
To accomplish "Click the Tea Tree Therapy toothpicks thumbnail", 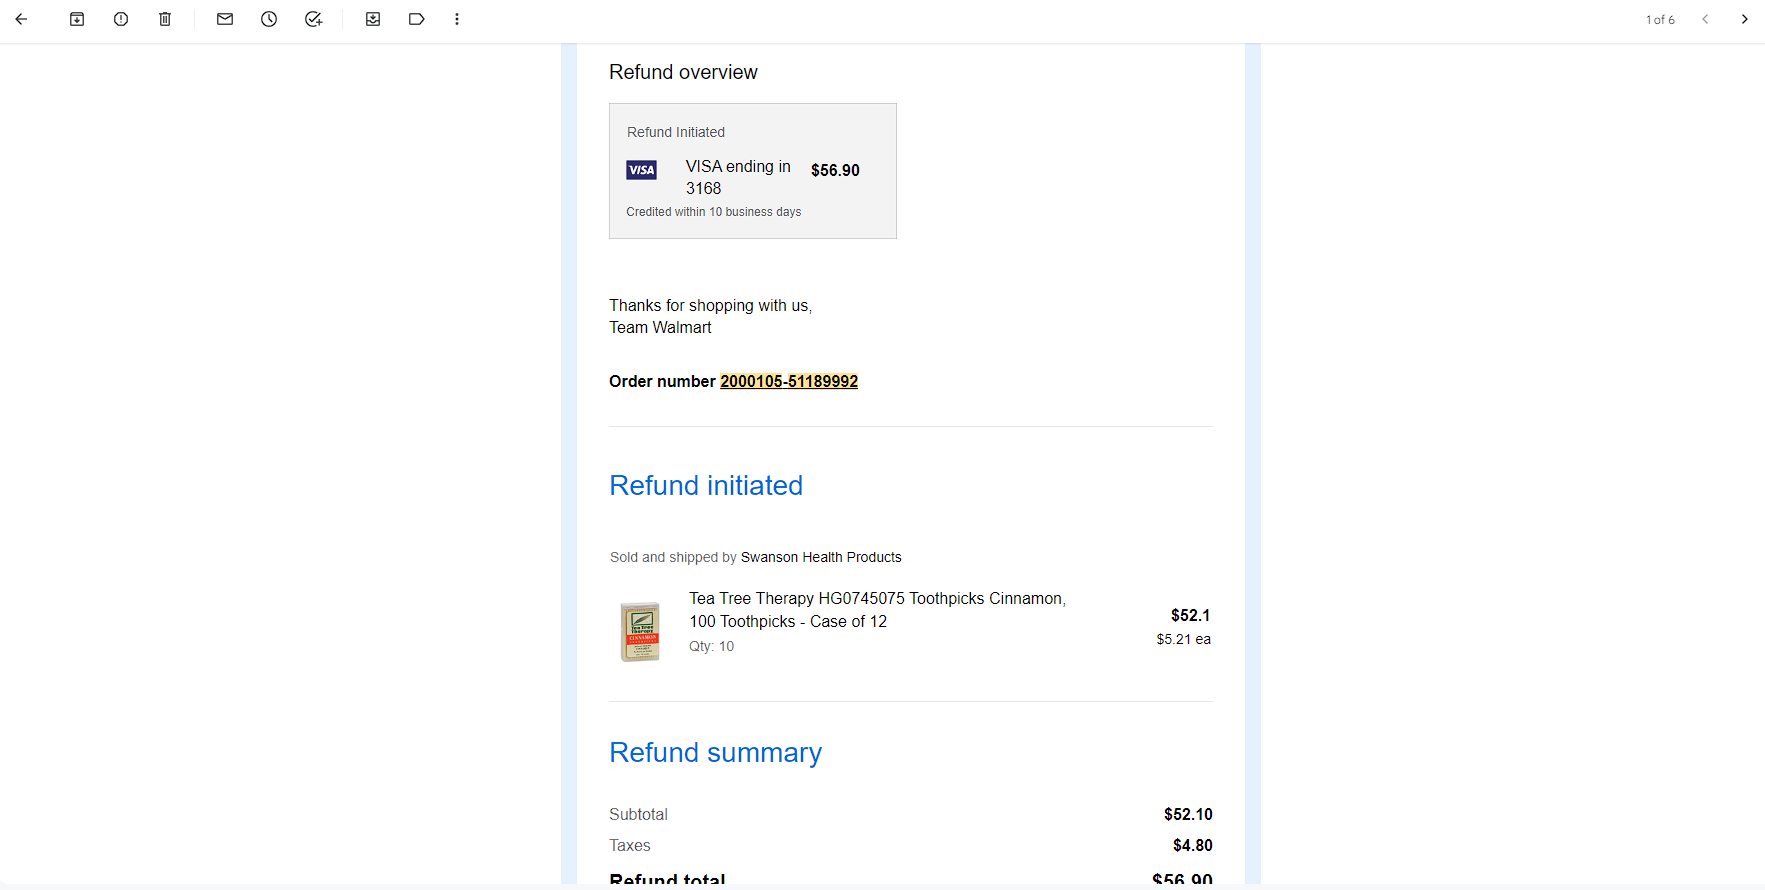I will pyautogui.click(x=640, y=632).
